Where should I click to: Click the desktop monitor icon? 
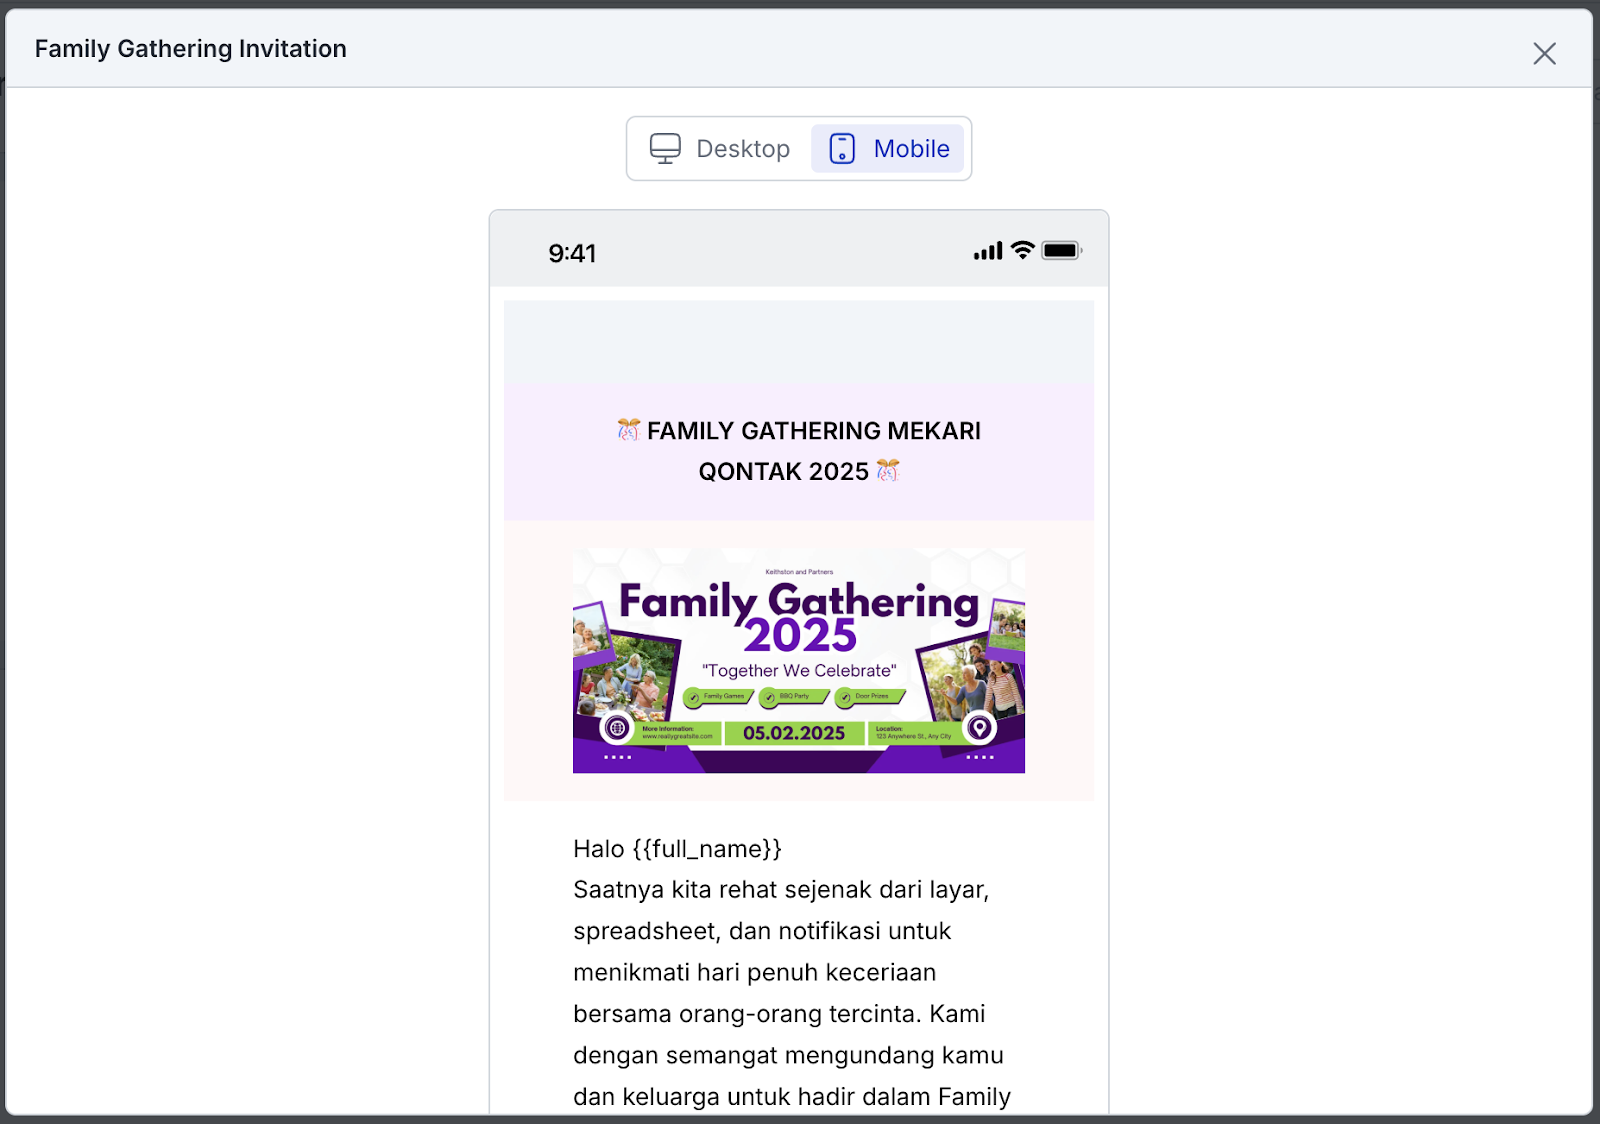coord(665,148)
